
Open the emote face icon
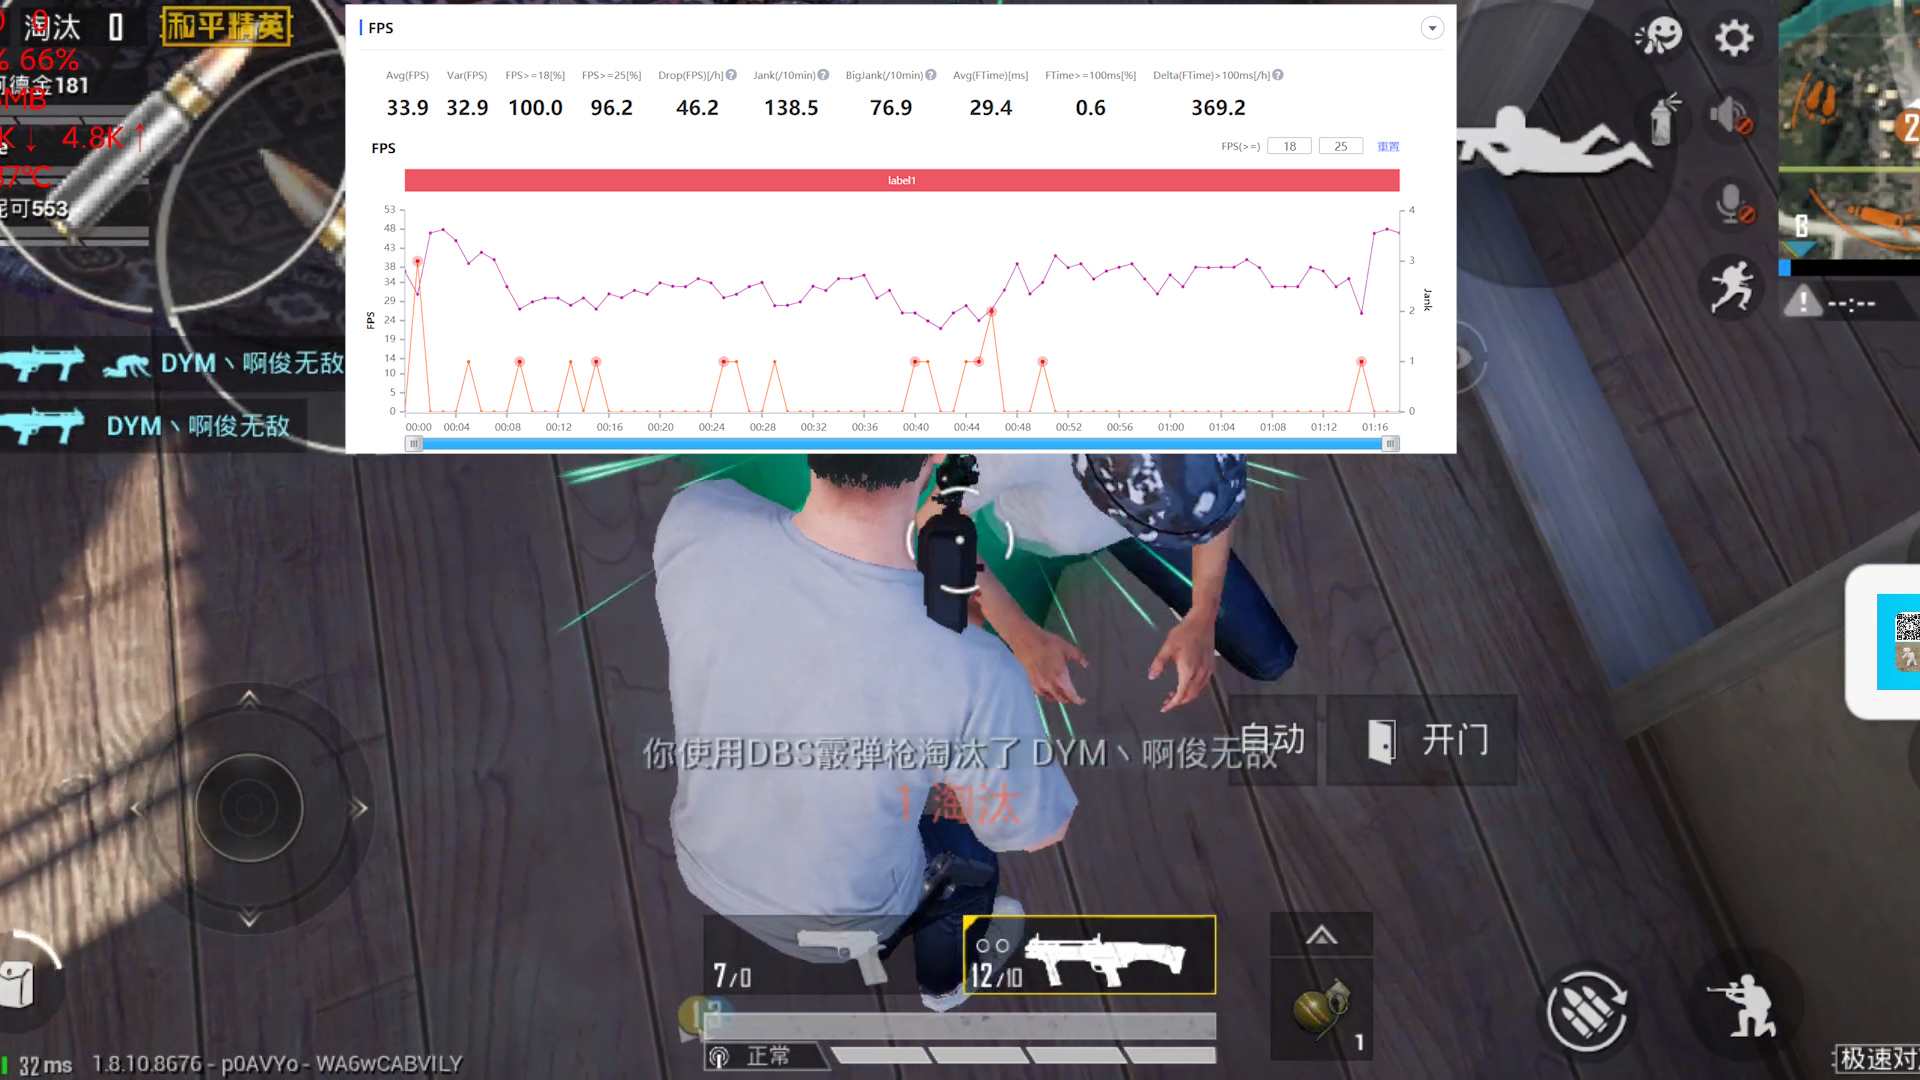pyautogui.click(x=1659, y=37)
